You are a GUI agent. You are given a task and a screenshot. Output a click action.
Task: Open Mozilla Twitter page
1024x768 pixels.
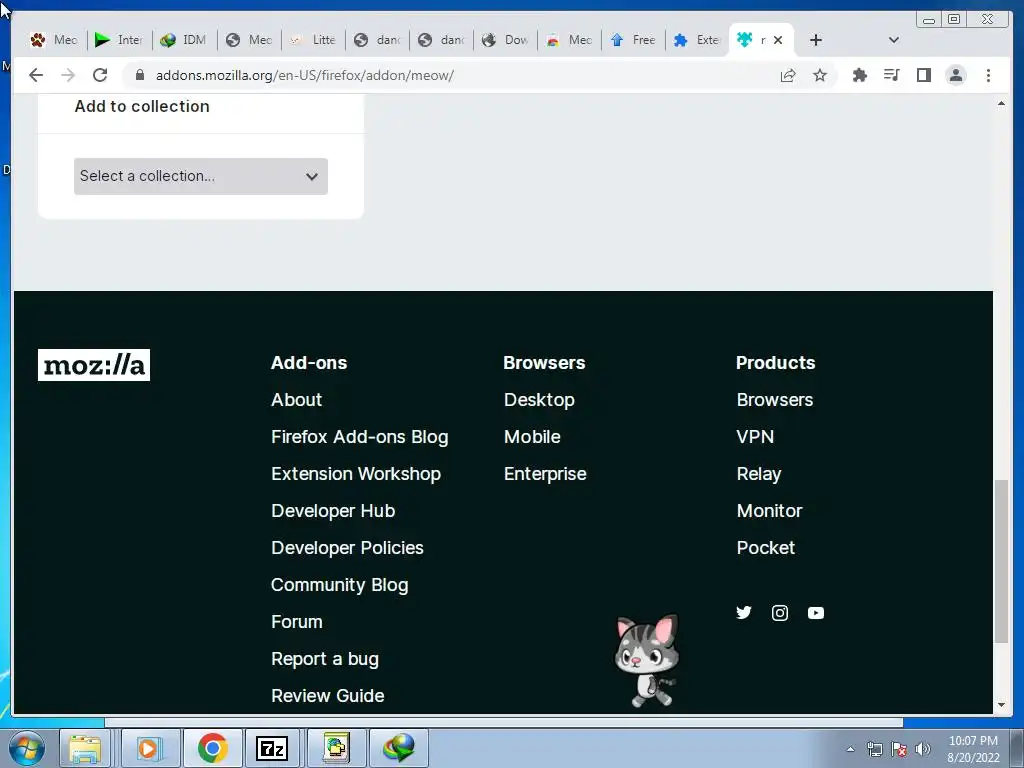click(x=743, y=613)
